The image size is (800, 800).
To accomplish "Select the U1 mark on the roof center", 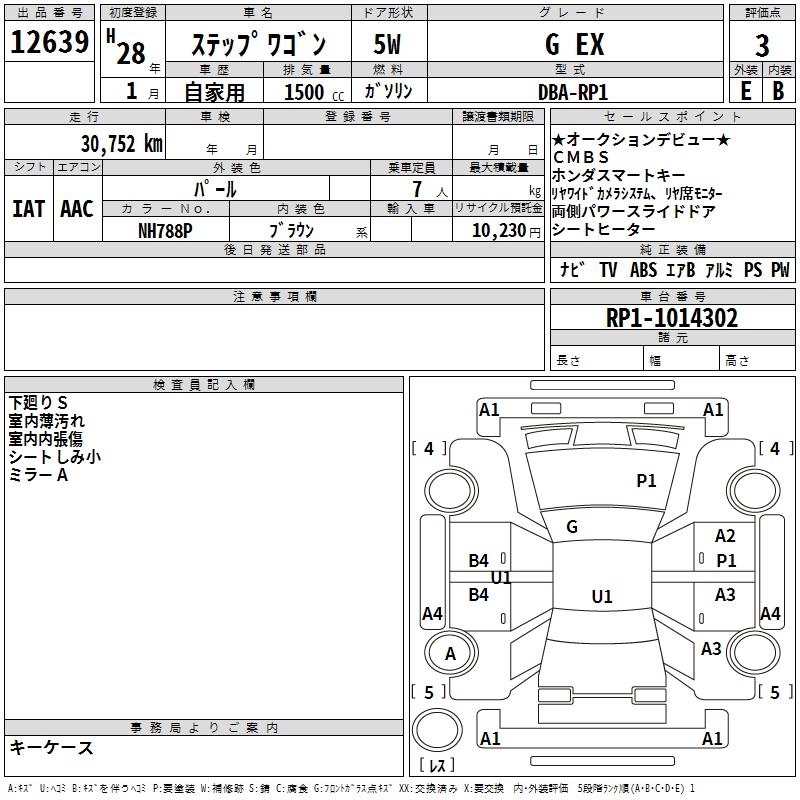I will tap(601, 597).
